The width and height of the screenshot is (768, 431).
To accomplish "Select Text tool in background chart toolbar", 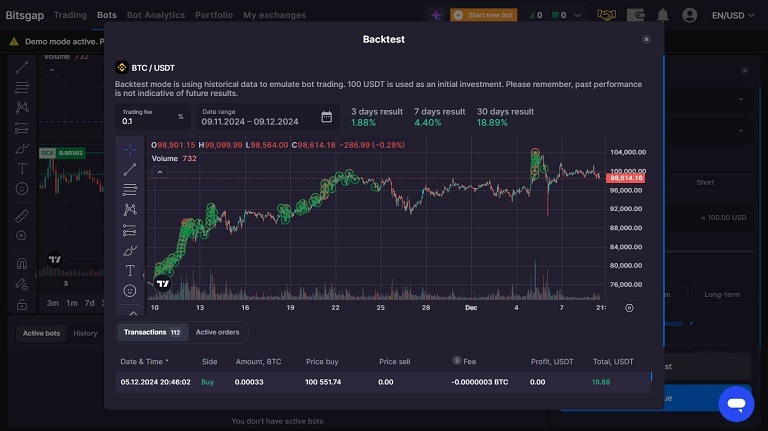I will pos(22,168).
